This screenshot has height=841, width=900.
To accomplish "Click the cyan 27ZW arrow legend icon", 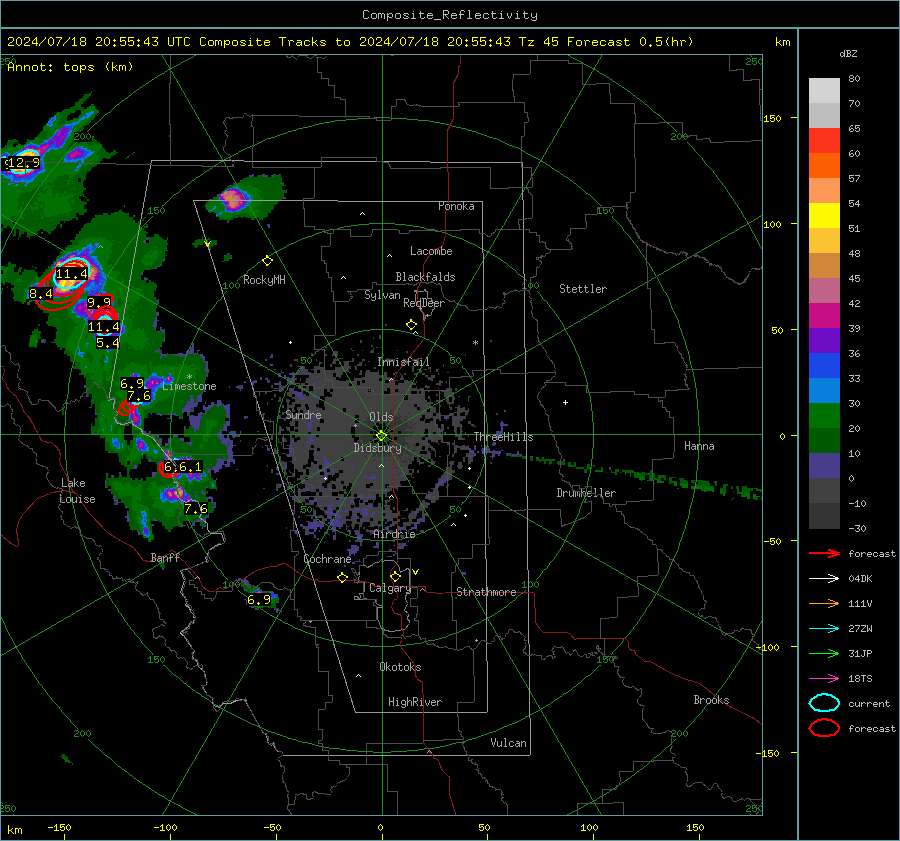I will 824,628.
